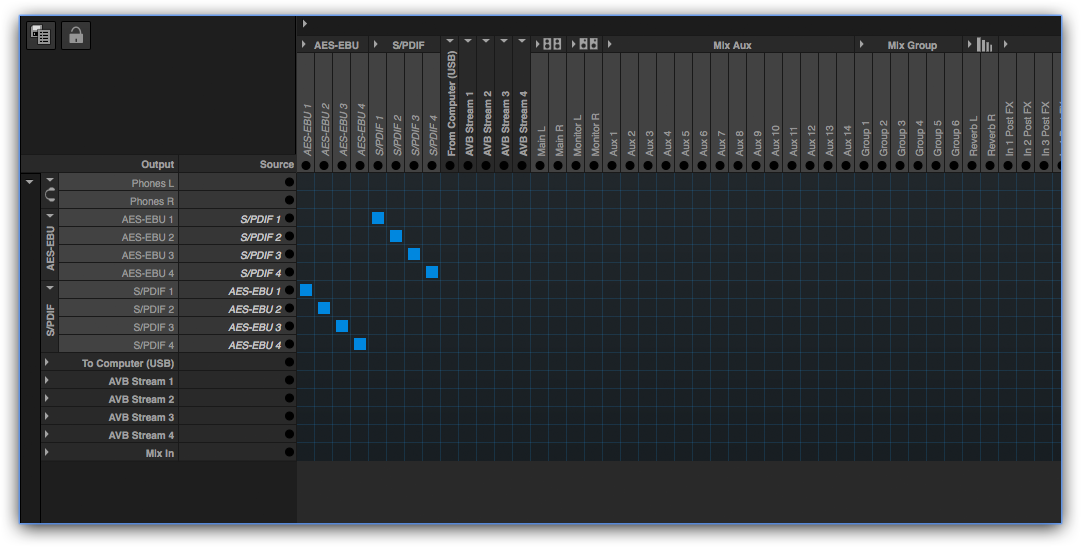This screenshot has height=547, width=1081.
Task: Toggle off AES-EBU 4 to S/PDIF 4 patch
Action: (360, 344)
